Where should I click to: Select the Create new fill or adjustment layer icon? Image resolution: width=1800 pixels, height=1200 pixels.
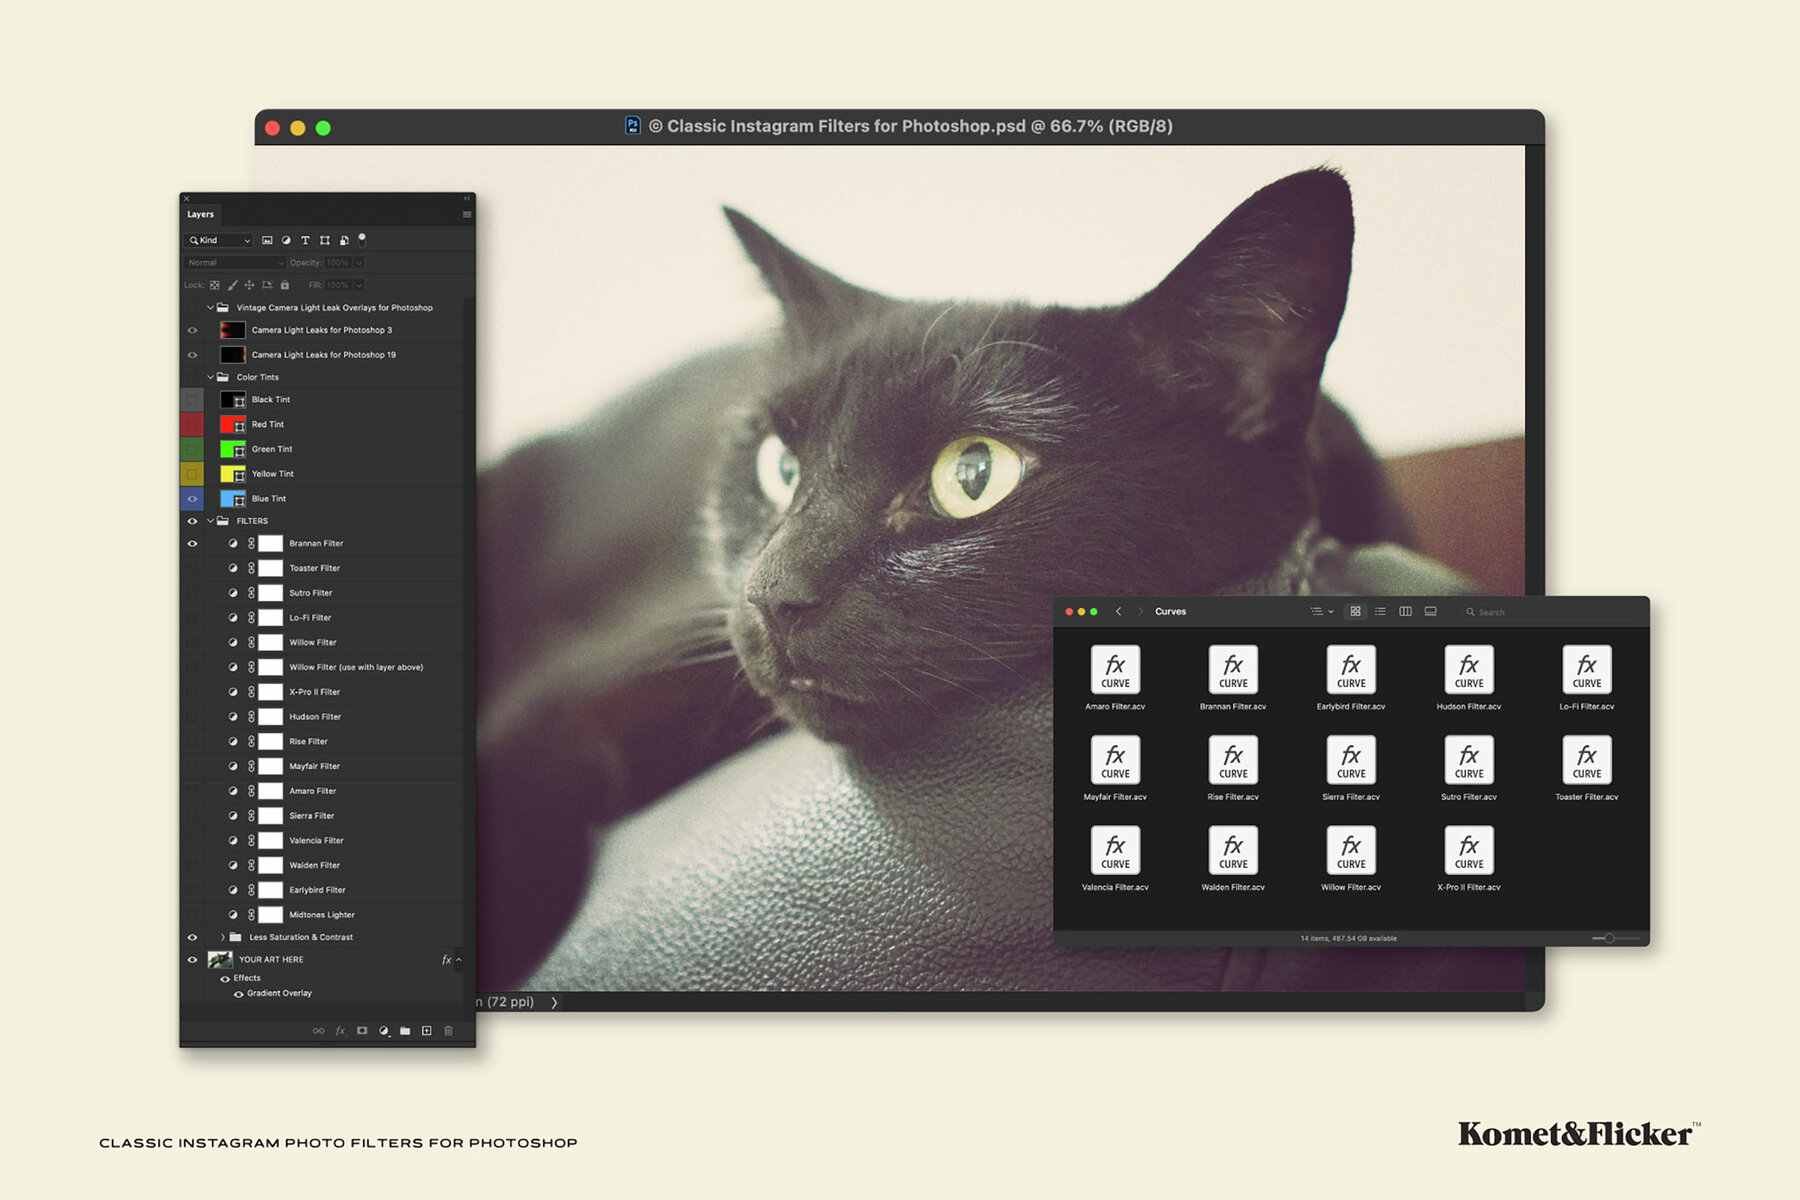pos(385,1031)
